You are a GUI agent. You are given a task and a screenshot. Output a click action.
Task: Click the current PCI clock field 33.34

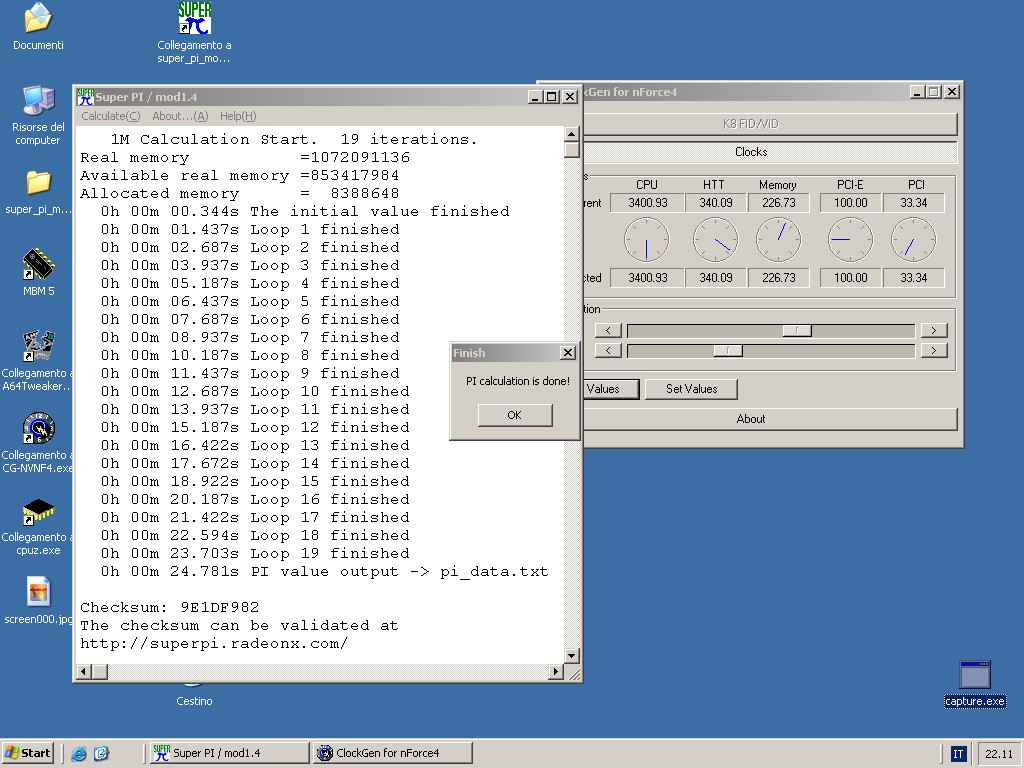coord(914,203)
